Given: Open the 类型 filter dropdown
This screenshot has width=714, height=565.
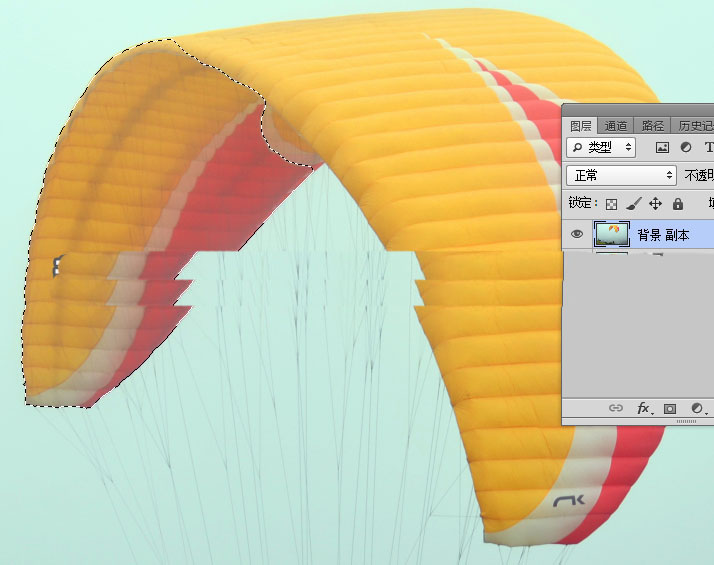Looking at the screenshot, I should [x=601, y=147].
